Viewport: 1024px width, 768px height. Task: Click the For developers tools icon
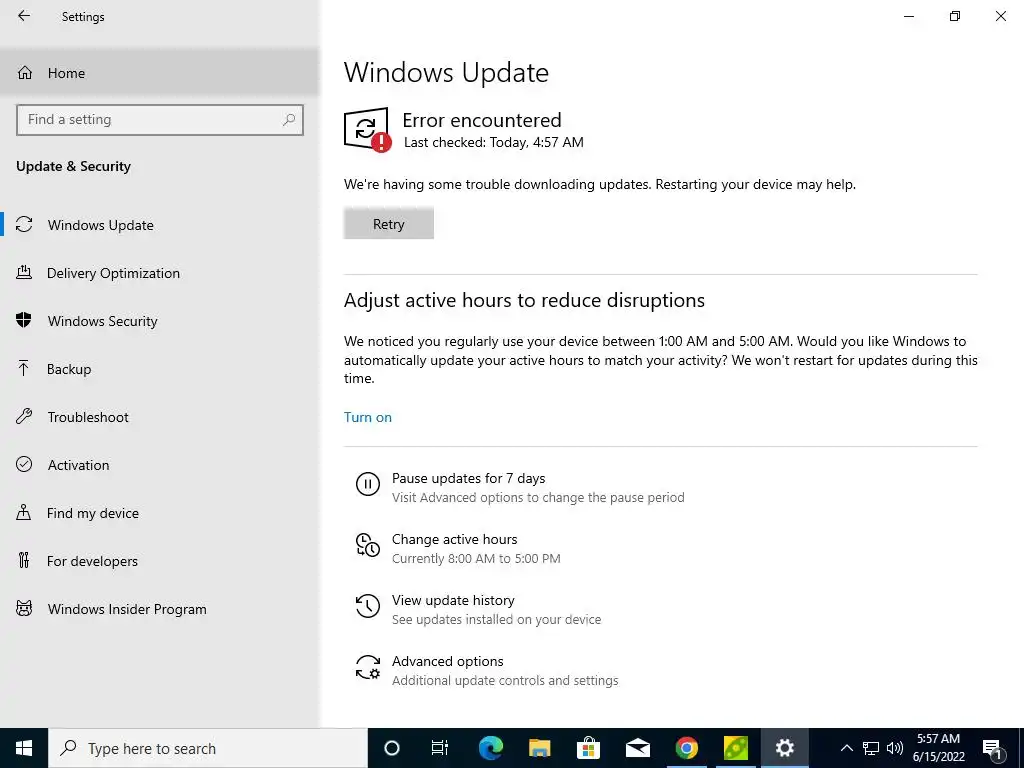[x=24, y=560]
